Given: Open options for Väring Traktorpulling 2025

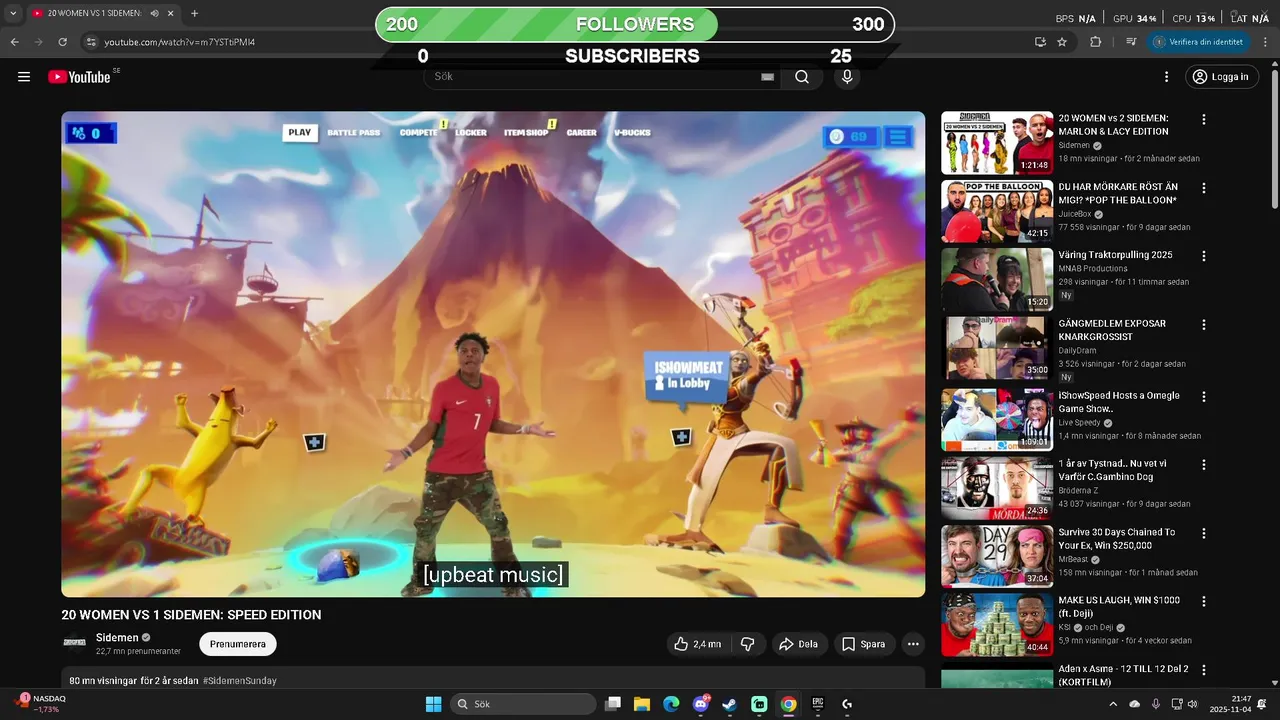Looking at the screenshot, I should pos(1204,256).
